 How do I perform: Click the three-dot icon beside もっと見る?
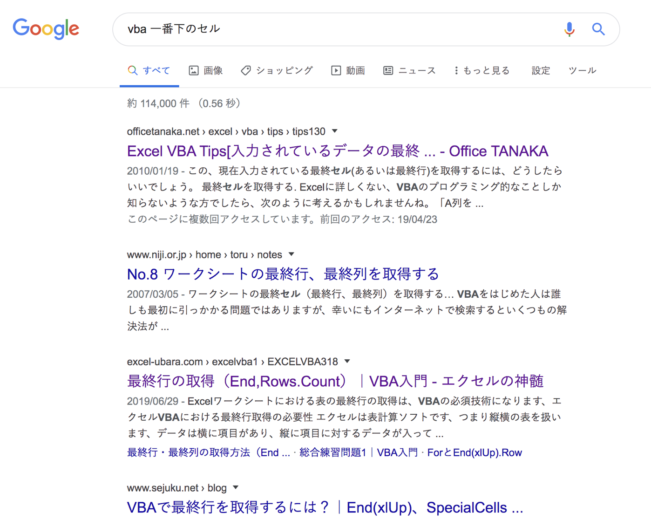[x=456, y=71]
